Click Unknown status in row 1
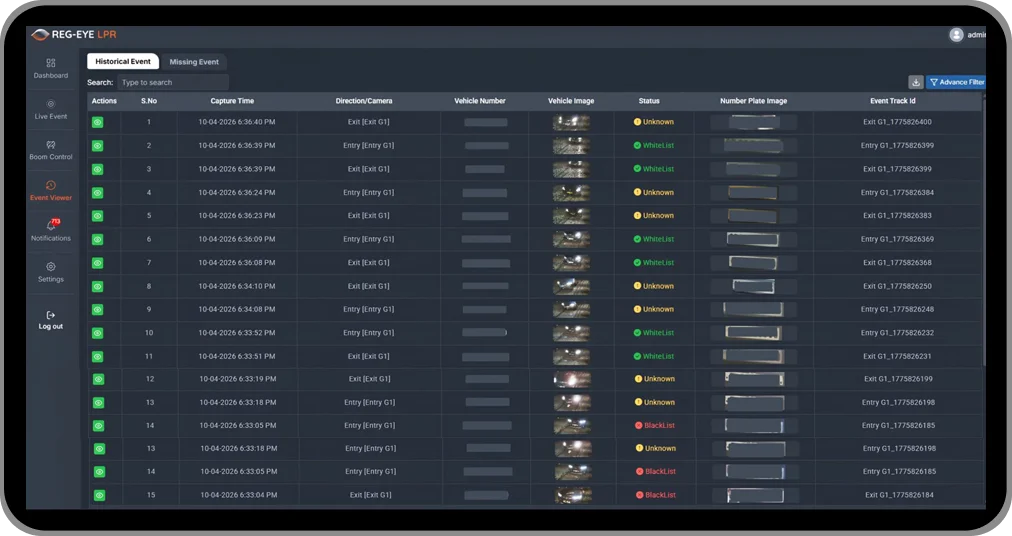The width and height of the screenshot is (1012, 536). (x=653, y=121)
